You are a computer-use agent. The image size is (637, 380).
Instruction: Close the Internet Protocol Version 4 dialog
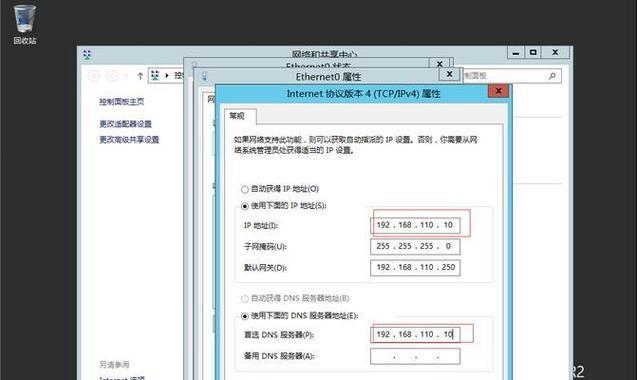[498, 91]
